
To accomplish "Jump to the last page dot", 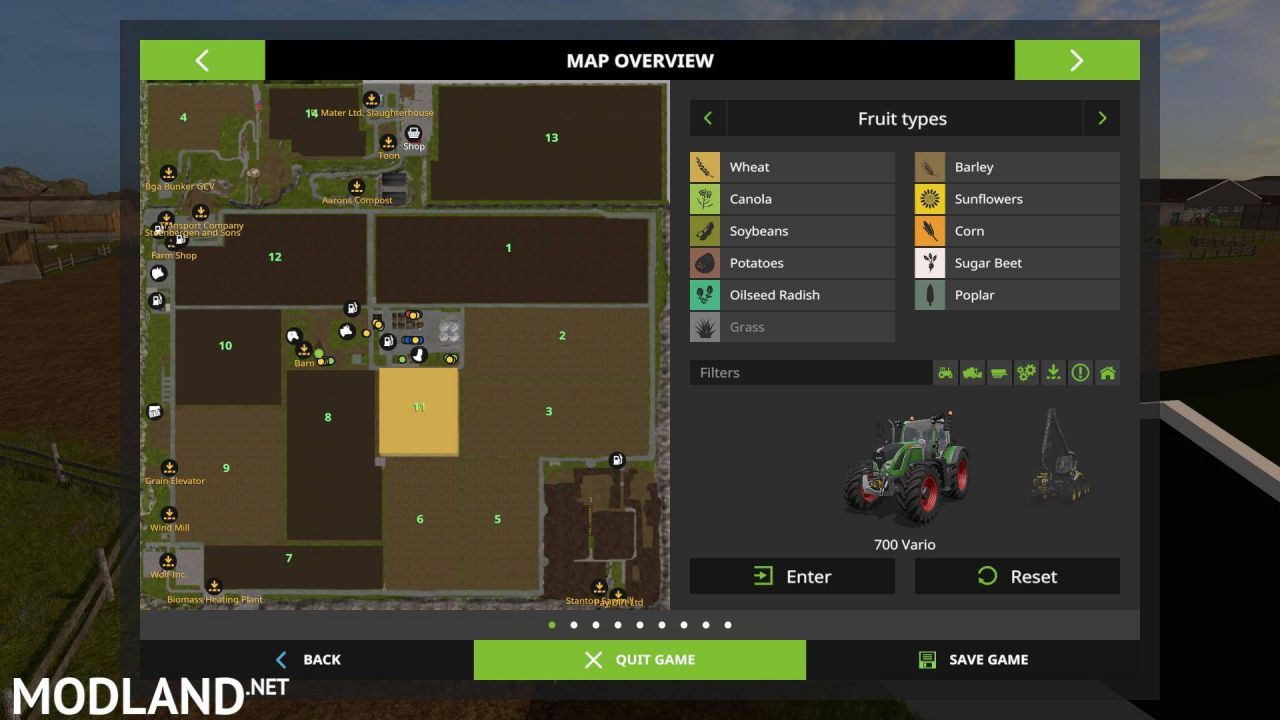I will point(728,625).
